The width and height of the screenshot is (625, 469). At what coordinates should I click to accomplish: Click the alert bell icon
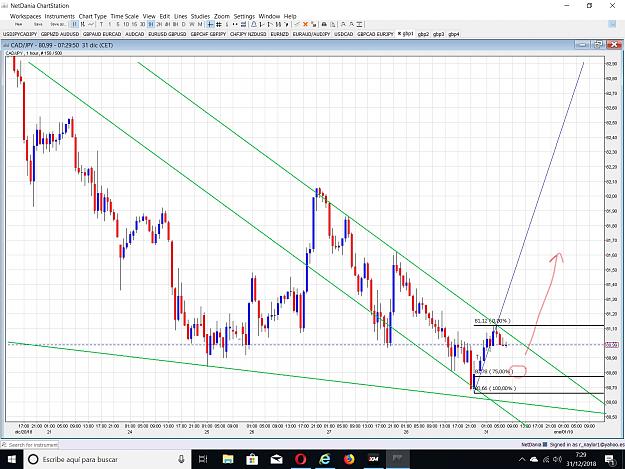(254, 24)
